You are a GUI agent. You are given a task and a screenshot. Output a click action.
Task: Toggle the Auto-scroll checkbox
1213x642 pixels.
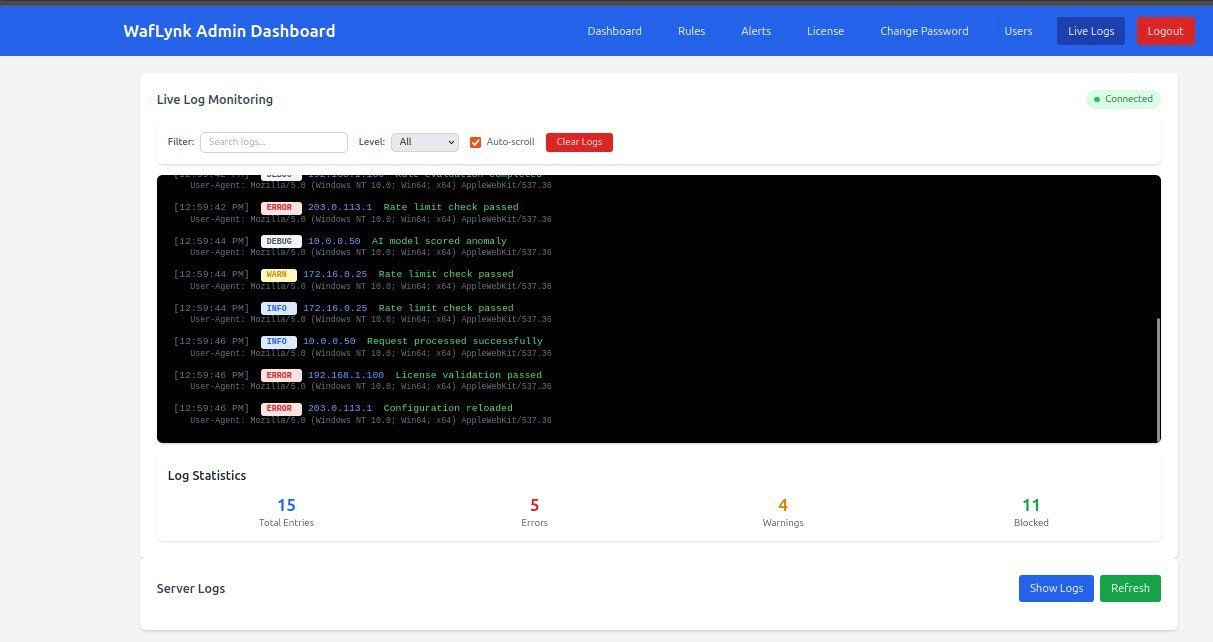click(476, 142)
